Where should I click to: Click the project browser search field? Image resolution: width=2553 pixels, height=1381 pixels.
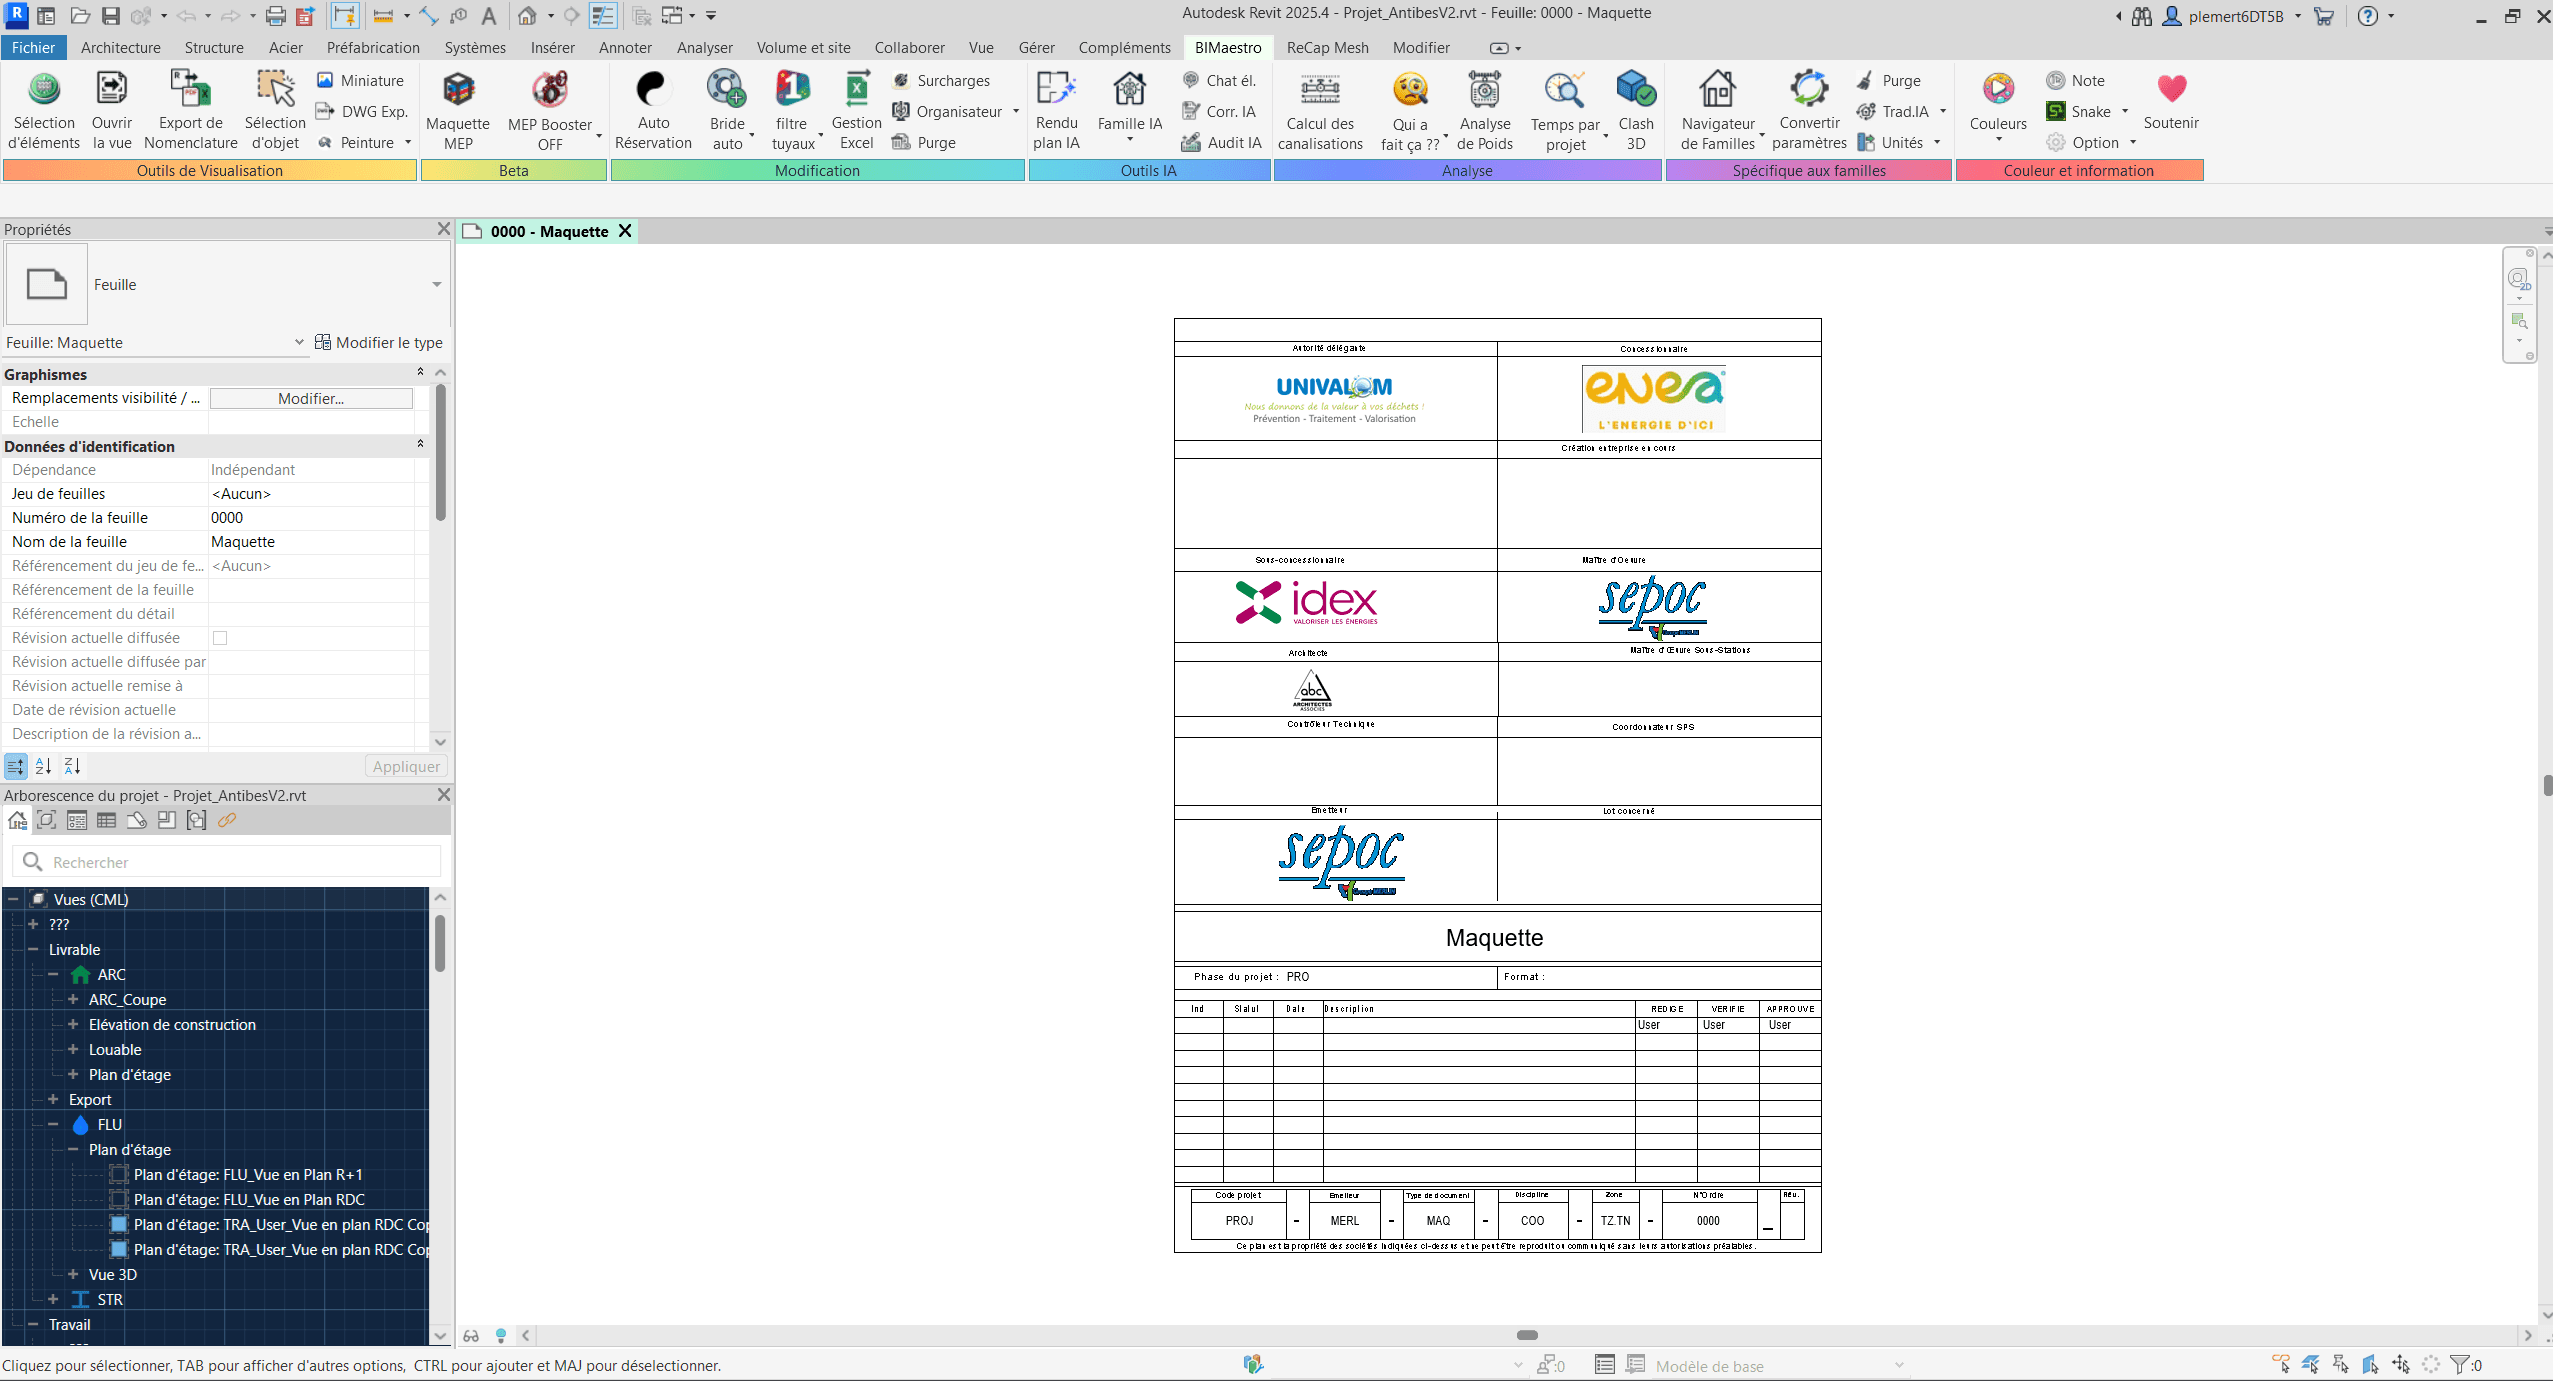pyautogui.click(x=227, y=862)
